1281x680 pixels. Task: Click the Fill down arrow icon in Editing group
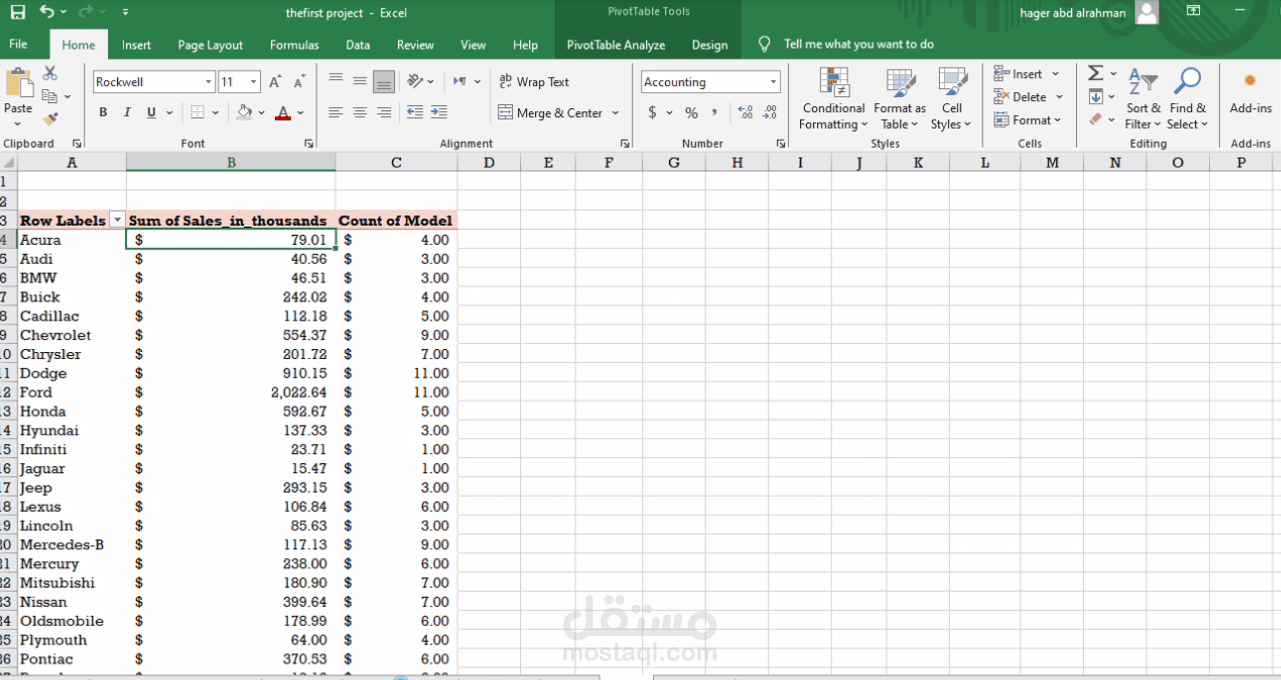1096,97
